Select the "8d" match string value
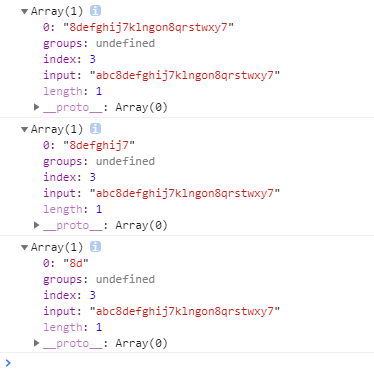 tap(76, 263)
